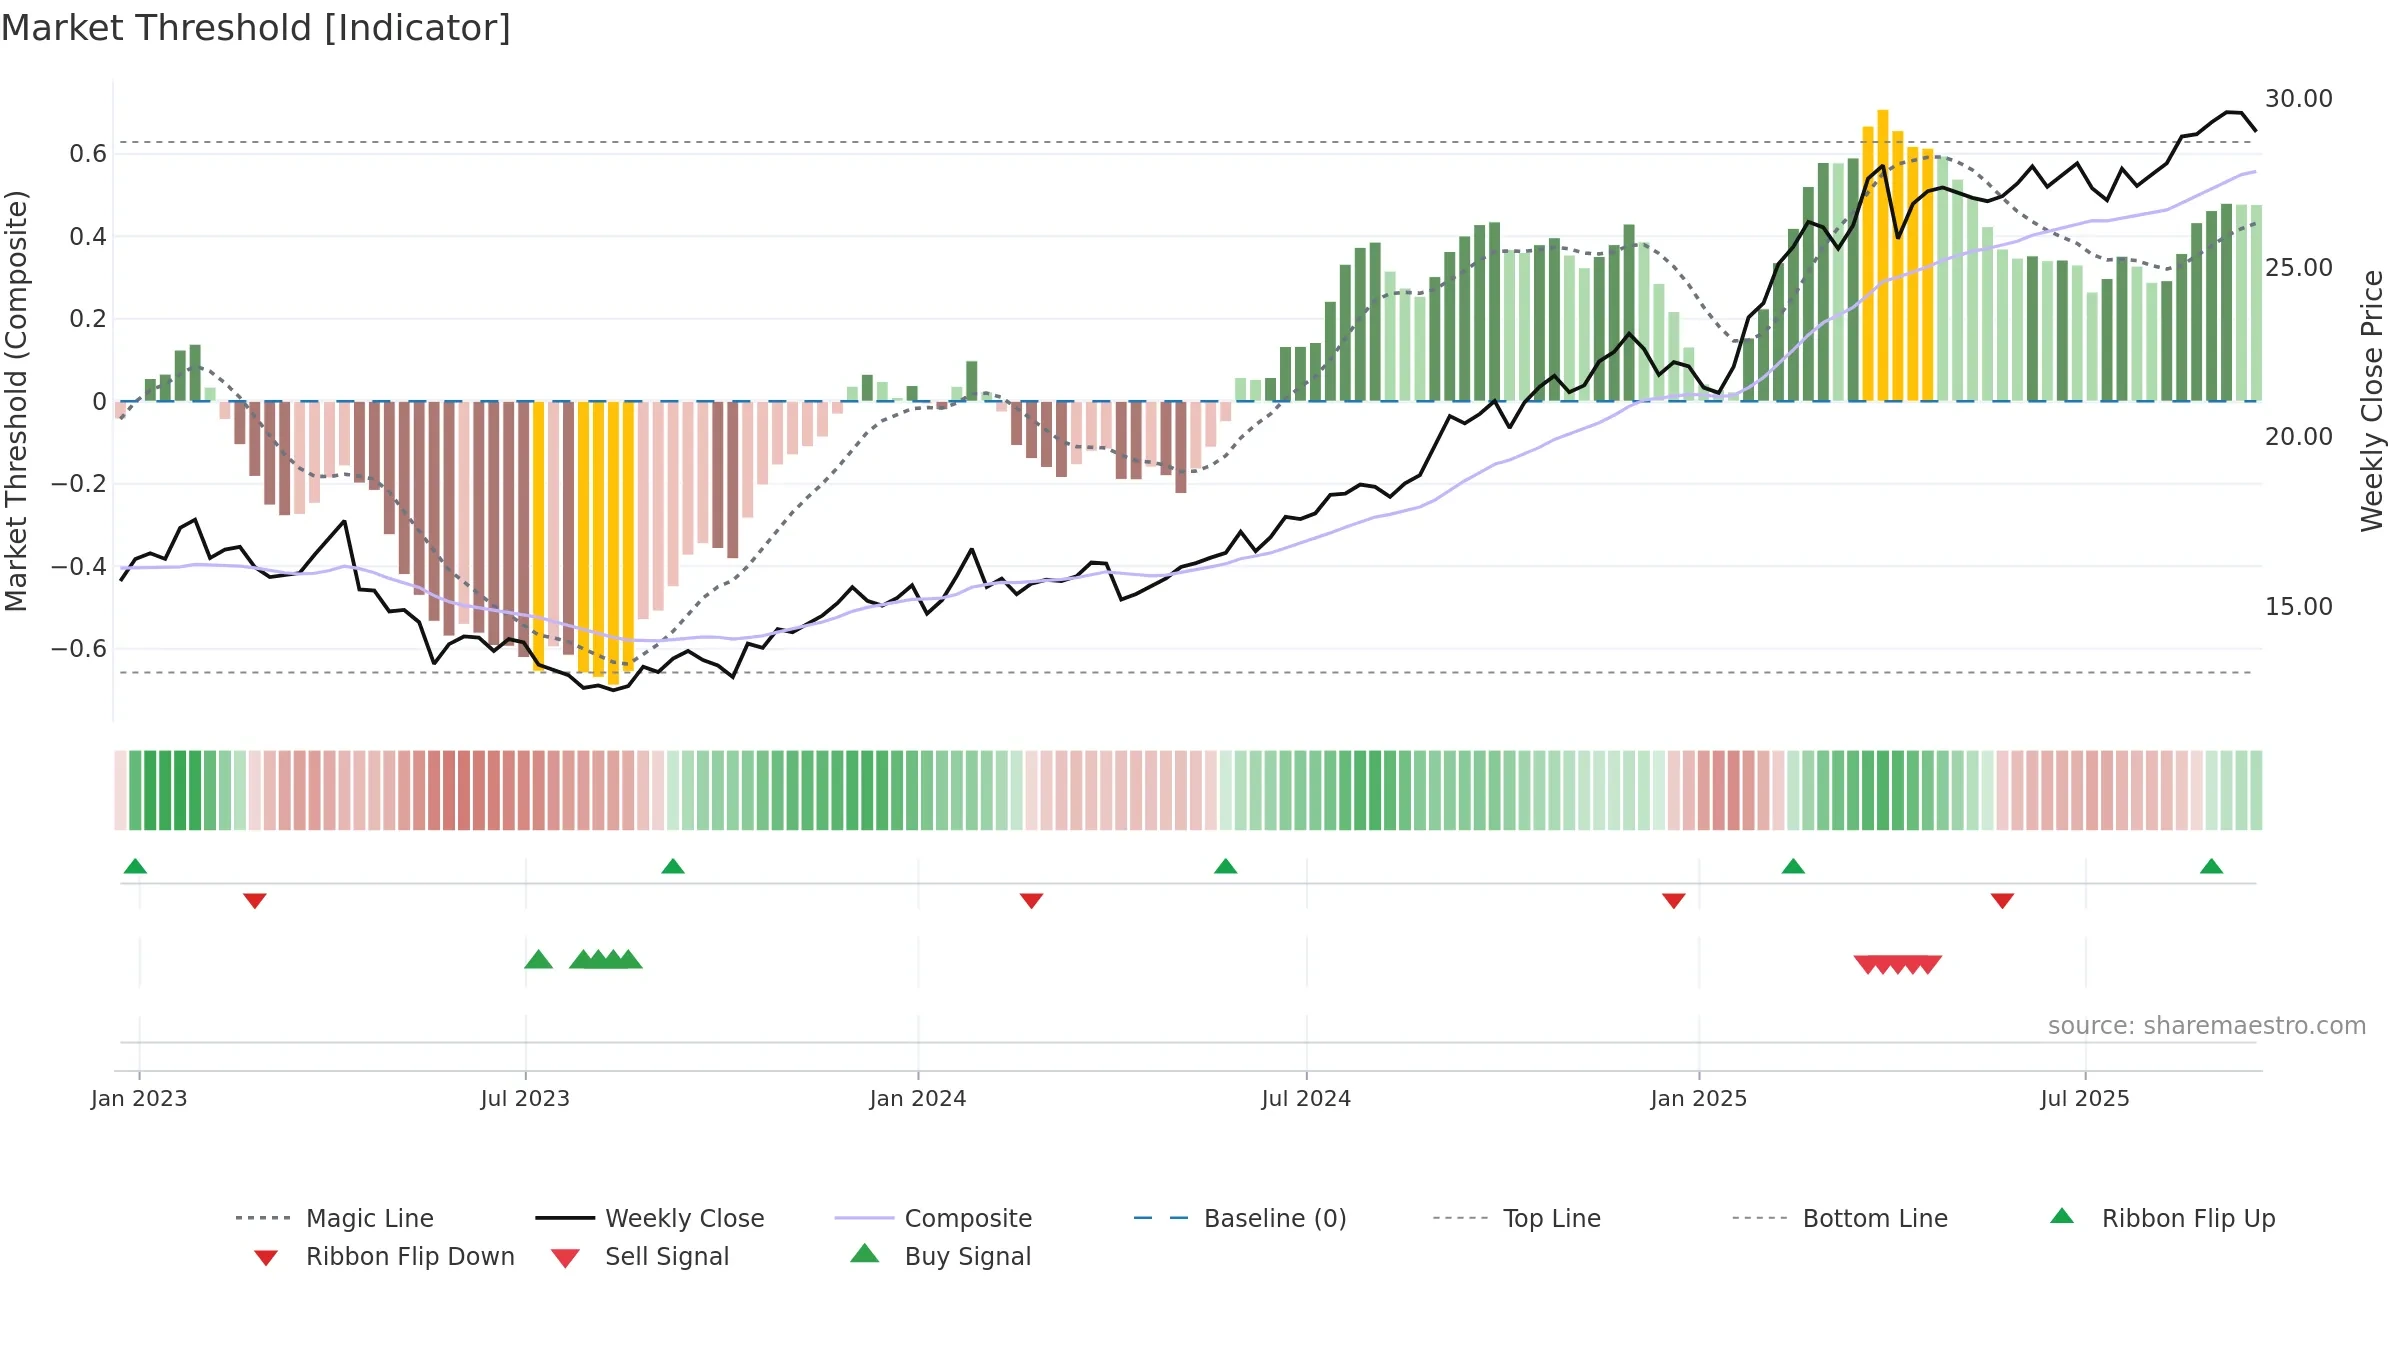Click the '25.00' right price axis label
This screenshot has width=2400, height=1350.
(2299, 268)
